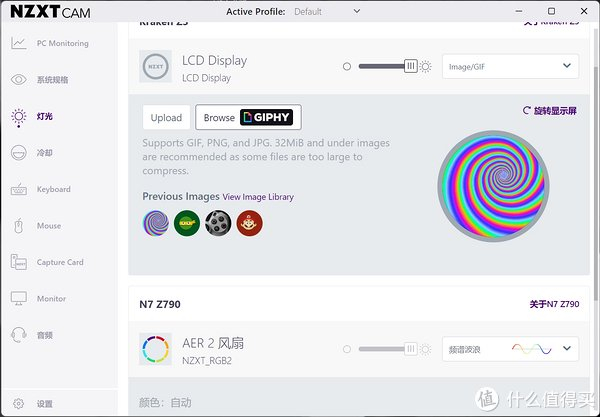Click the AER 2 风扇 minimum brightness circle icon
Image resolution: width=600 pixels, height=417 pixels.
point(347,349)
